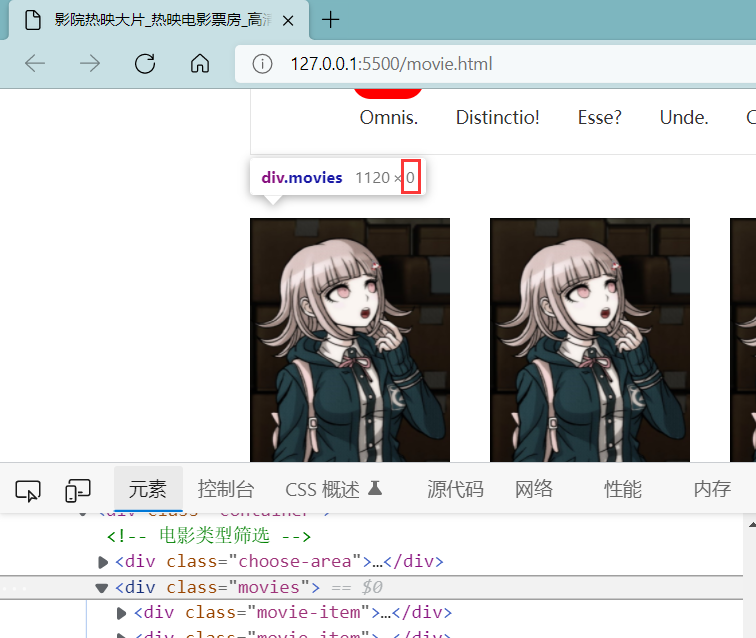This screenshot has width=756, height=638.
Task: Select the Unde. category link
Action: [x=684, y=117]
